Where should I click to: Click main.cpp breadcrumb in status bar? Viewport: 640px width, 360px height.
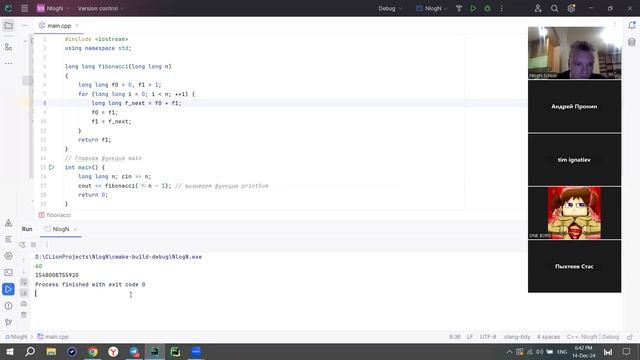[x=53, y=337]
